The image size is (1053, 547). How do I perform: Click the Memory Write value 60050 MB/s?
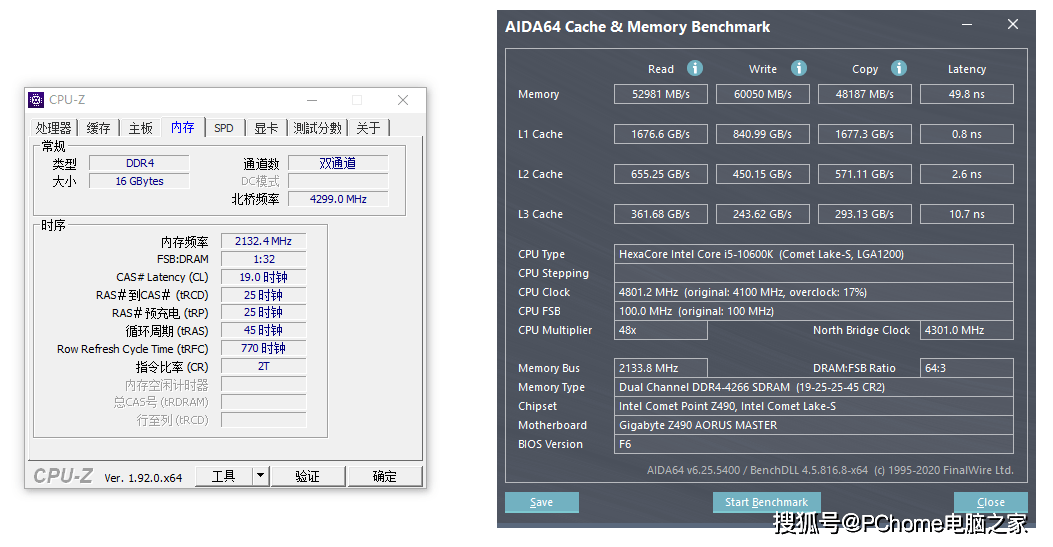763,94
